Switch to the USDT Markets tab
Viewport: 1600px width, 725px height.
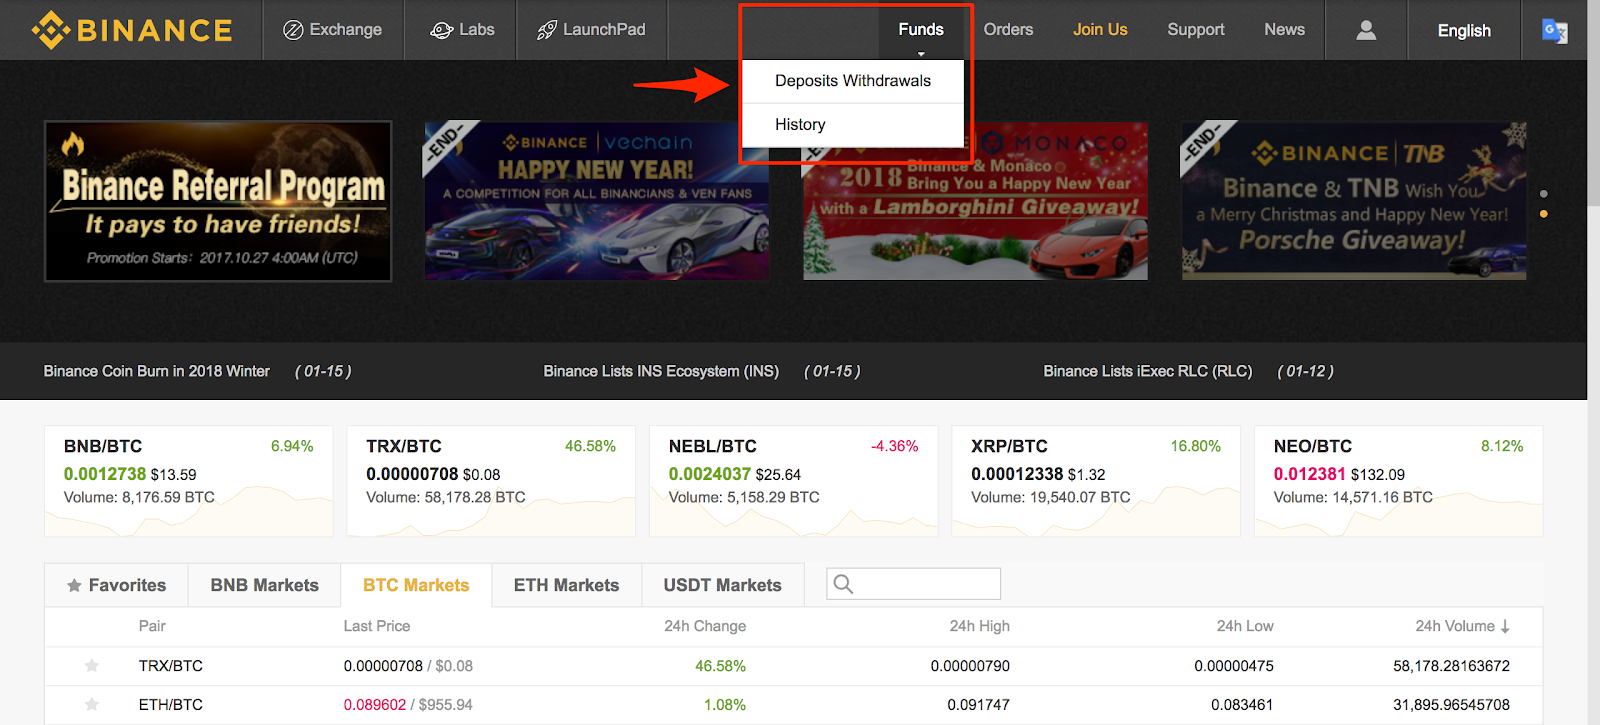point(722,585)
